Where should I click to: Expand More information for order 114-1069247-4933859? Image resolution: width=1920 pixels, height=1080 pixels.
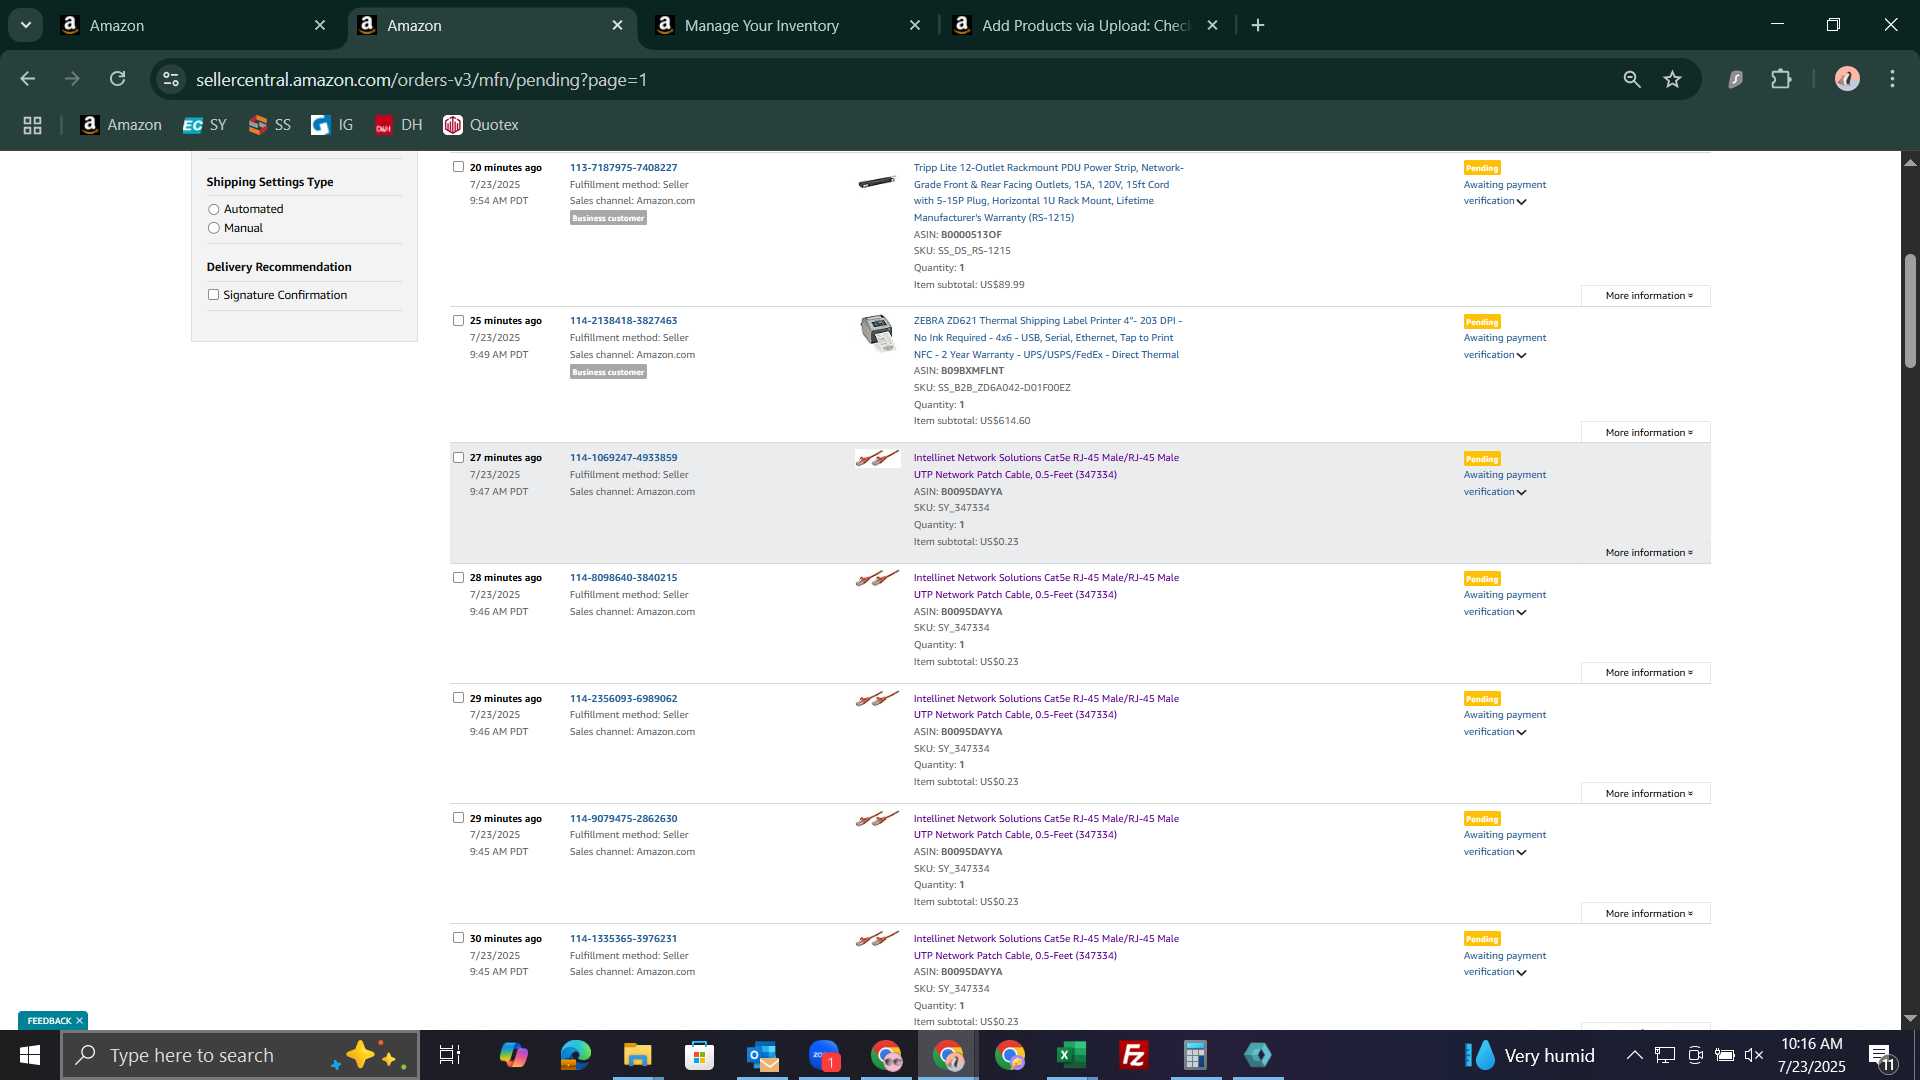(1646, 553)
